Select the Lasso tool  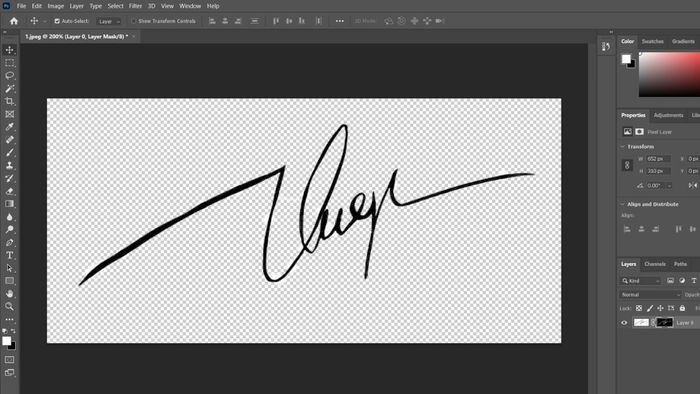[x=9, y=75]
